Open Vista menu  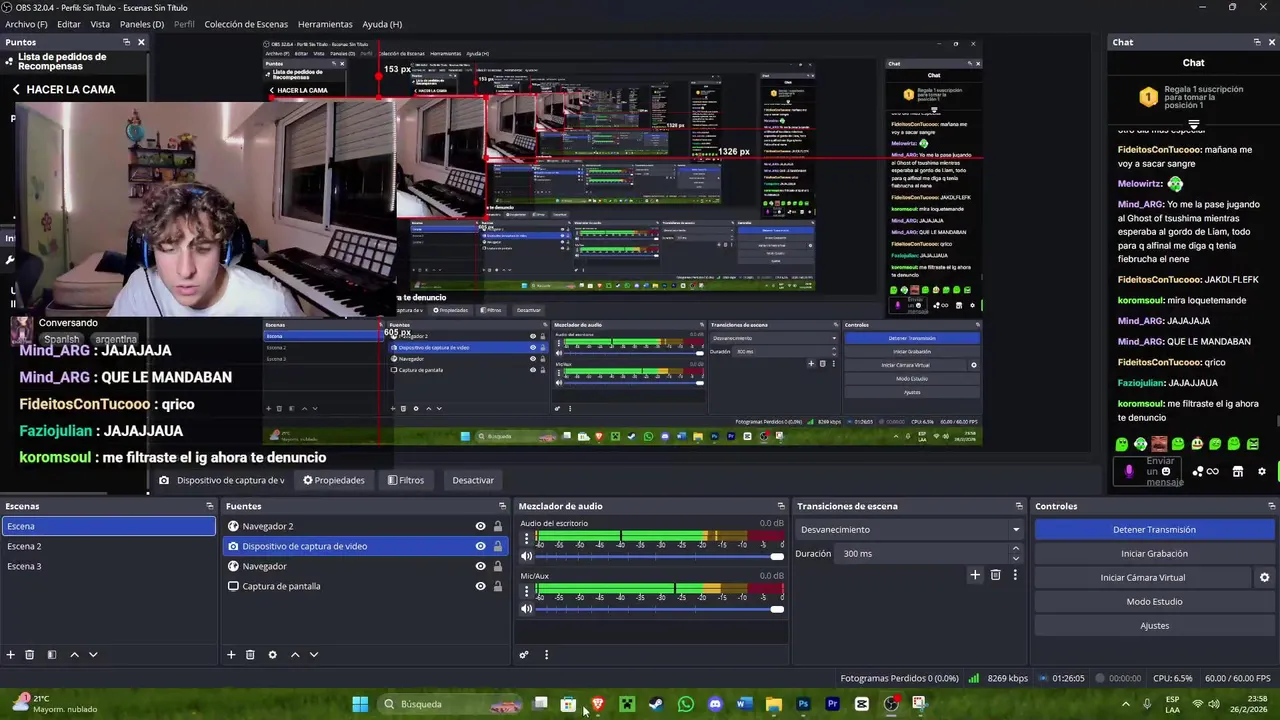[x=100, y=24]
